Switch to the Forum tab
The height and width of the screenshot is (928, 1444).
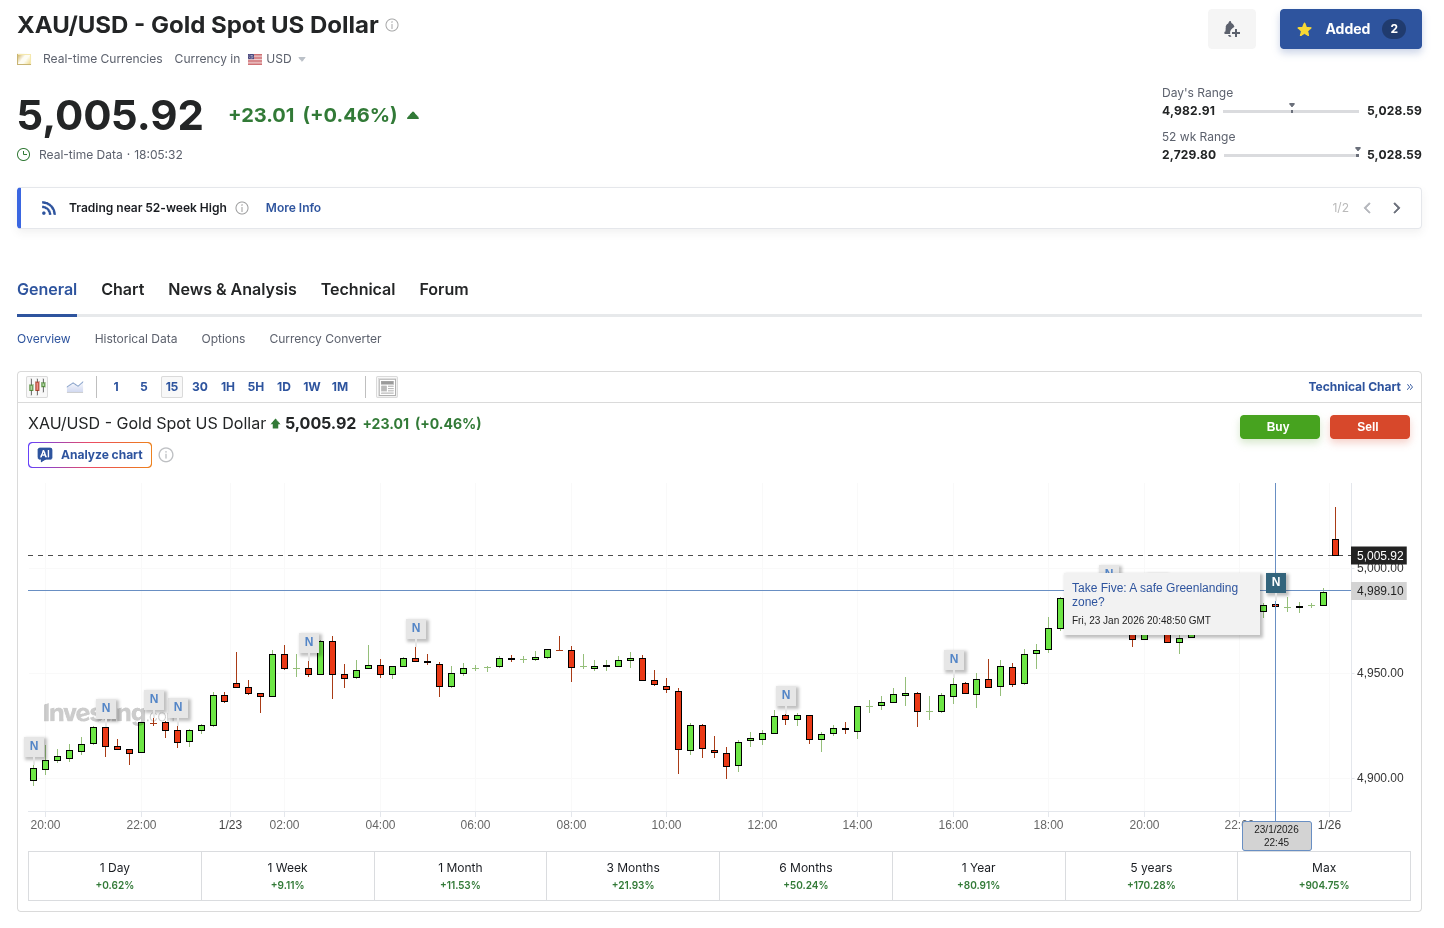444,289
